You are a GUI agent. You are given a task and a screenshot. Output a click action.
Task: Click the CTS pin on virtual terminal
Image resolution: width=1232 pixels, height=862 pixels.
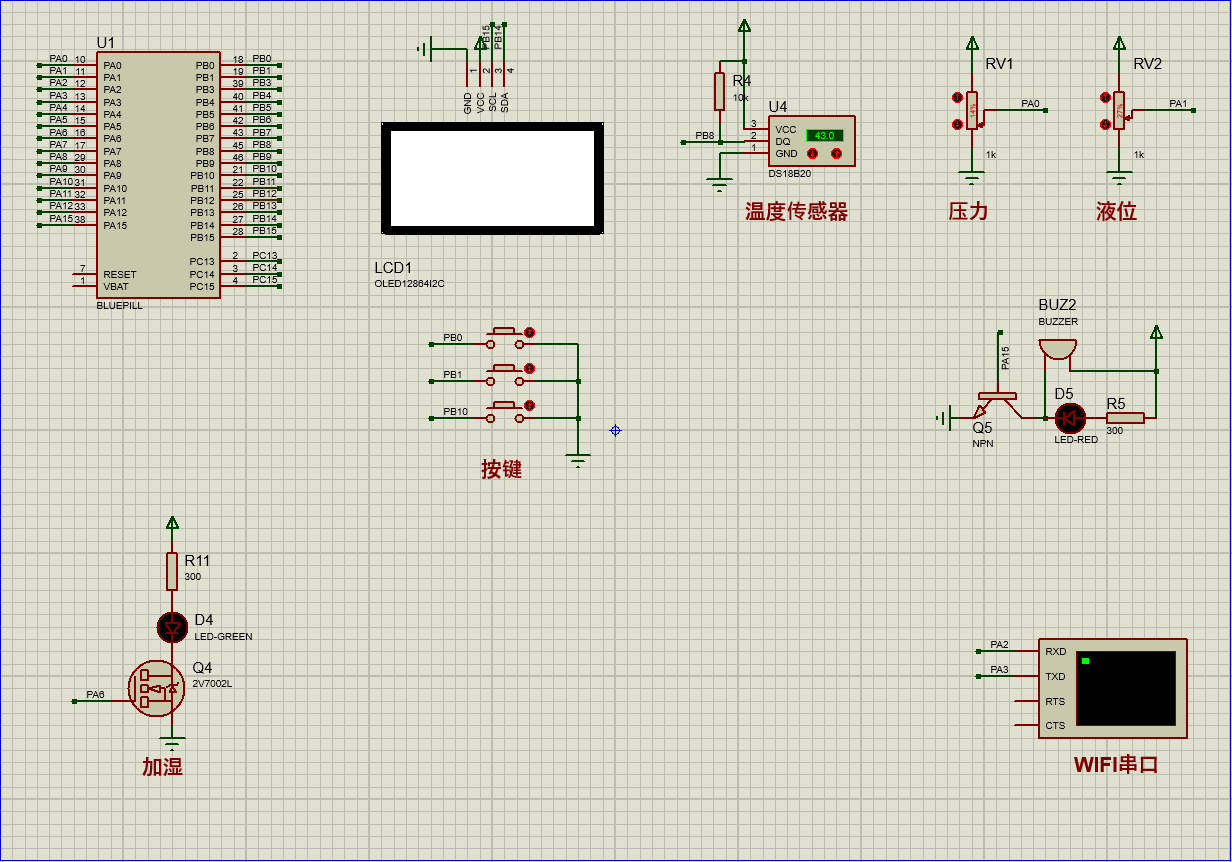tap(1055, 726)
